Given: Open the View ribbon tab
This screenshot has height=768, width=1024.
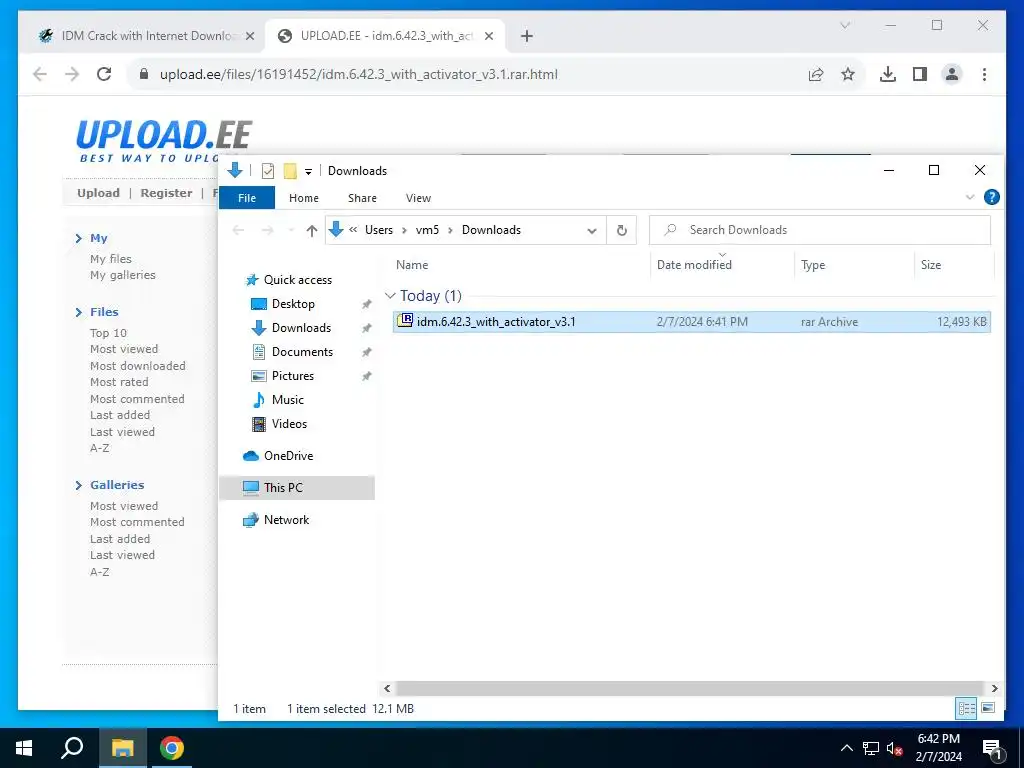Looking at the screenshot, I should 418,198.
